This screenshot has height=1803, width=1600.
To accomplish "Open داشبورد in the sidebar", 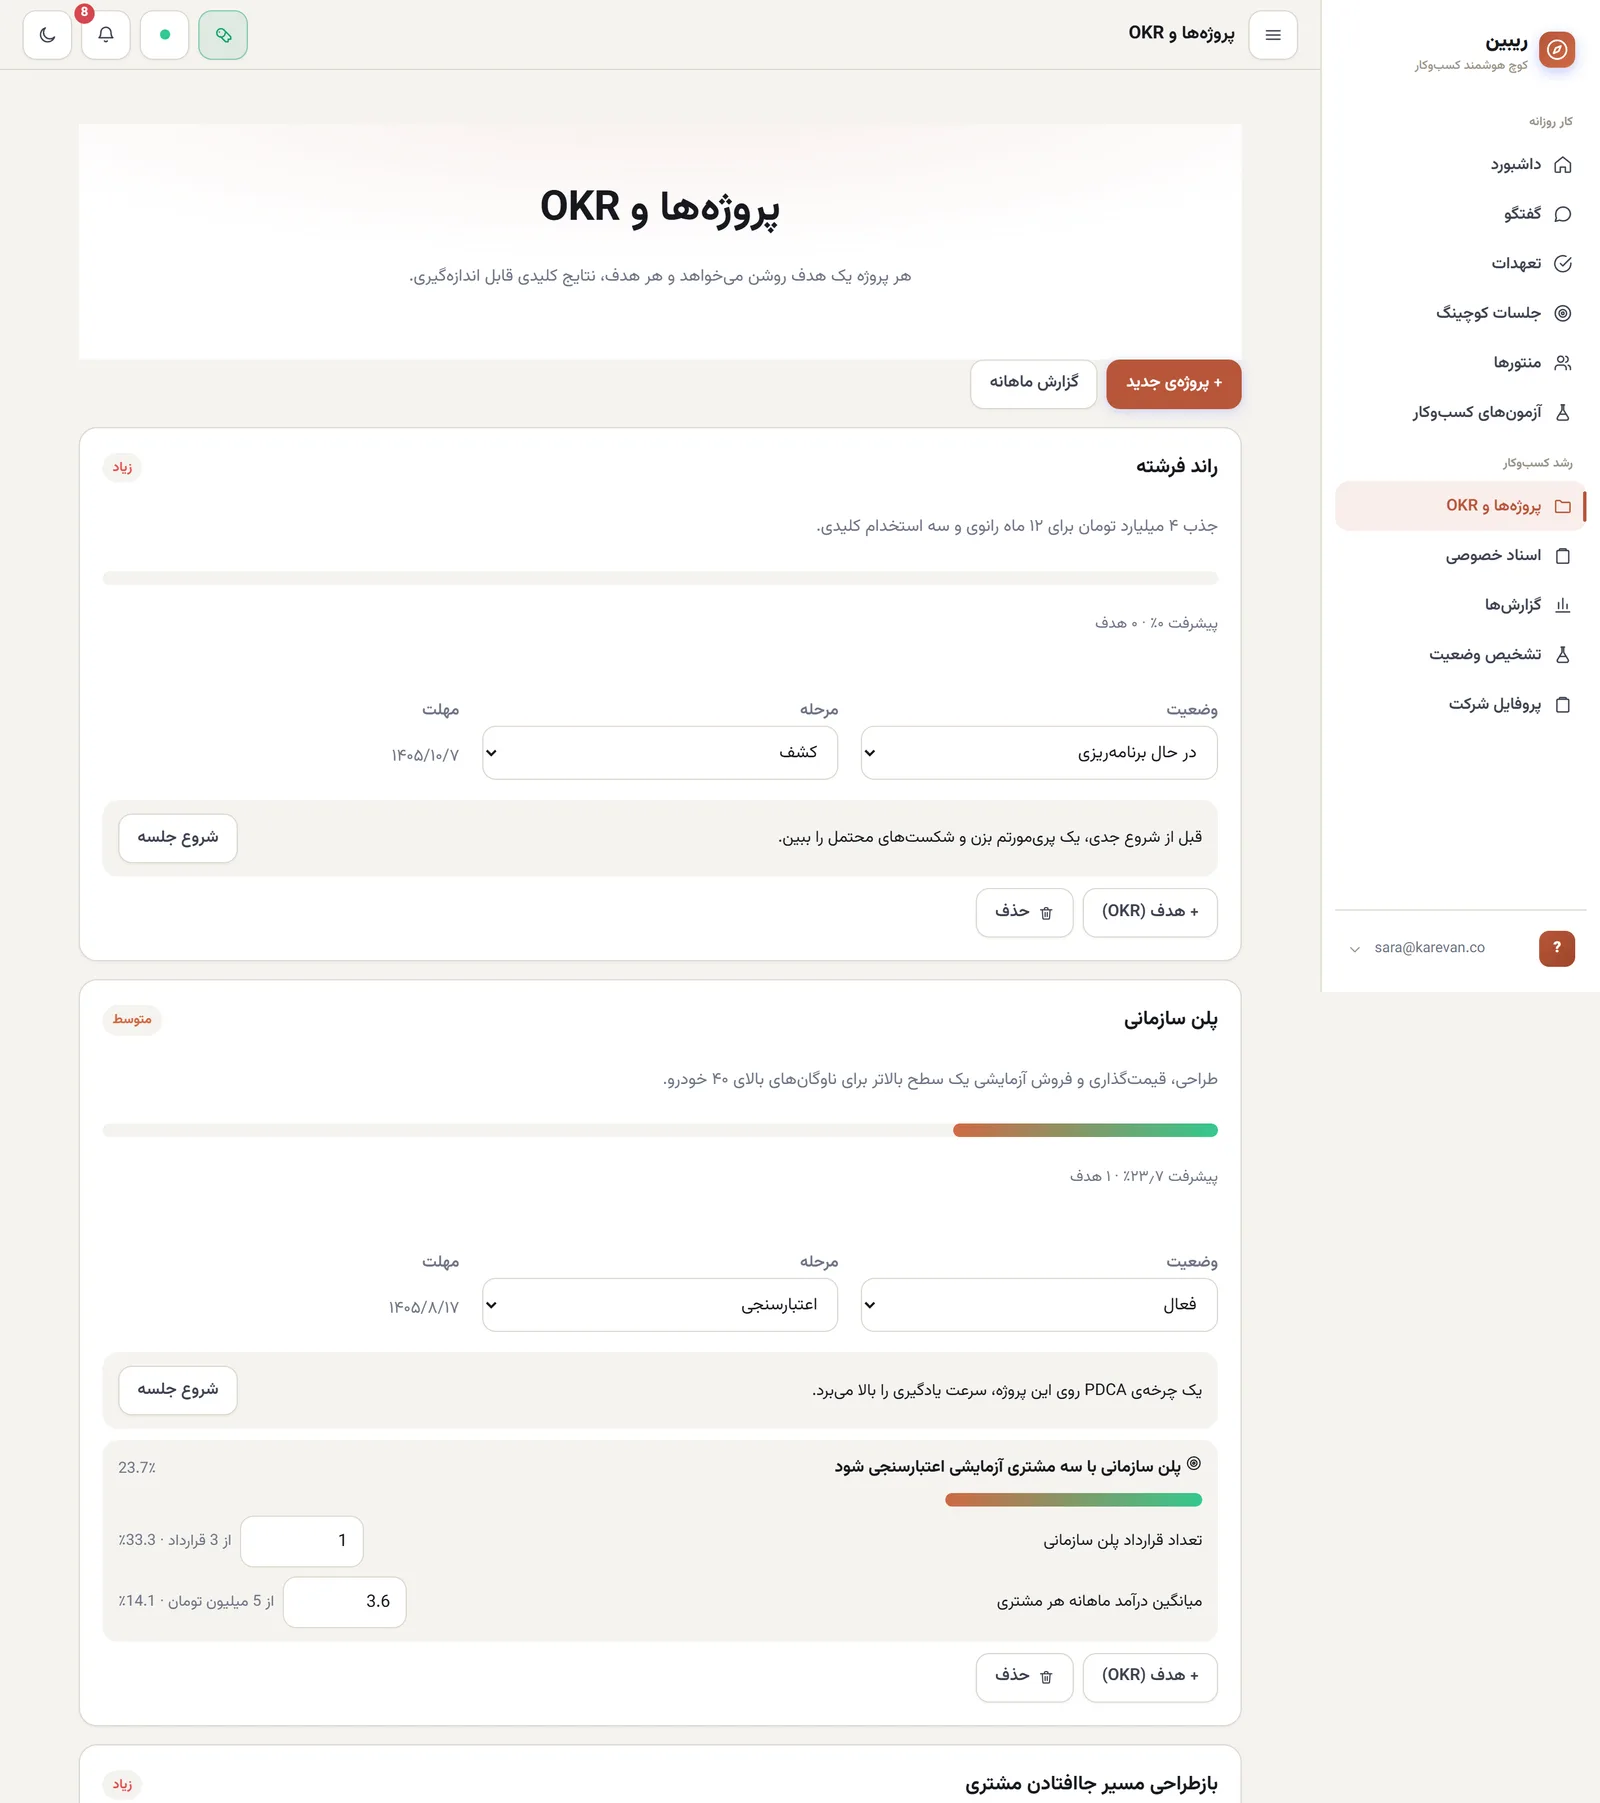I will tap(1461, 164).
